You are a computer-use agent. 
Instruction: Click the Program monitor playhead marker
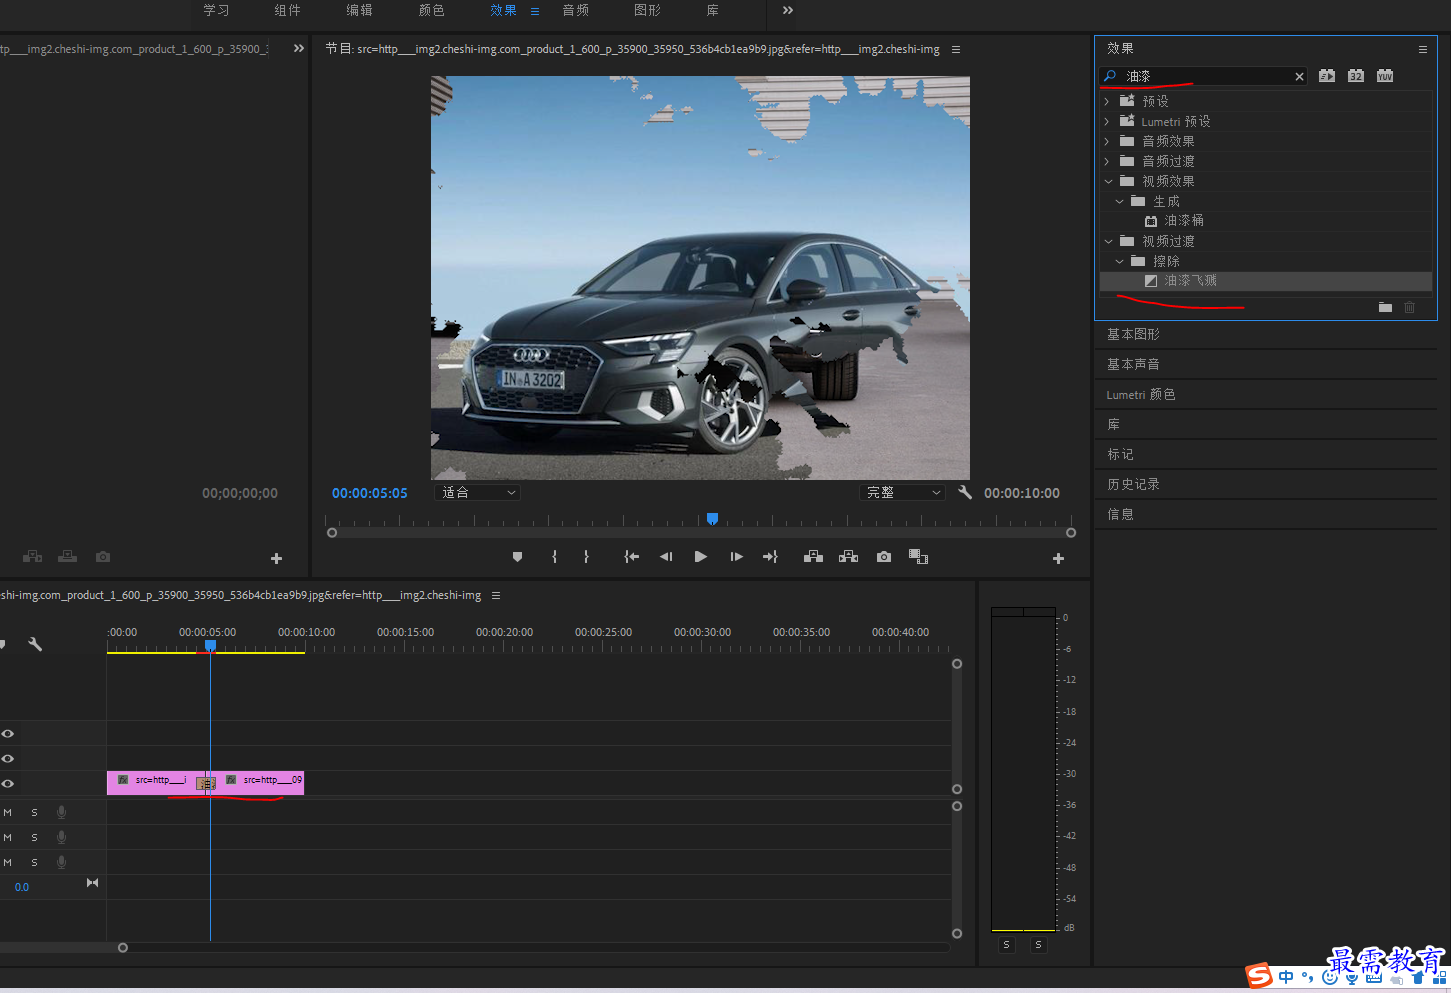pyautogui.click(x=712, y=518)
